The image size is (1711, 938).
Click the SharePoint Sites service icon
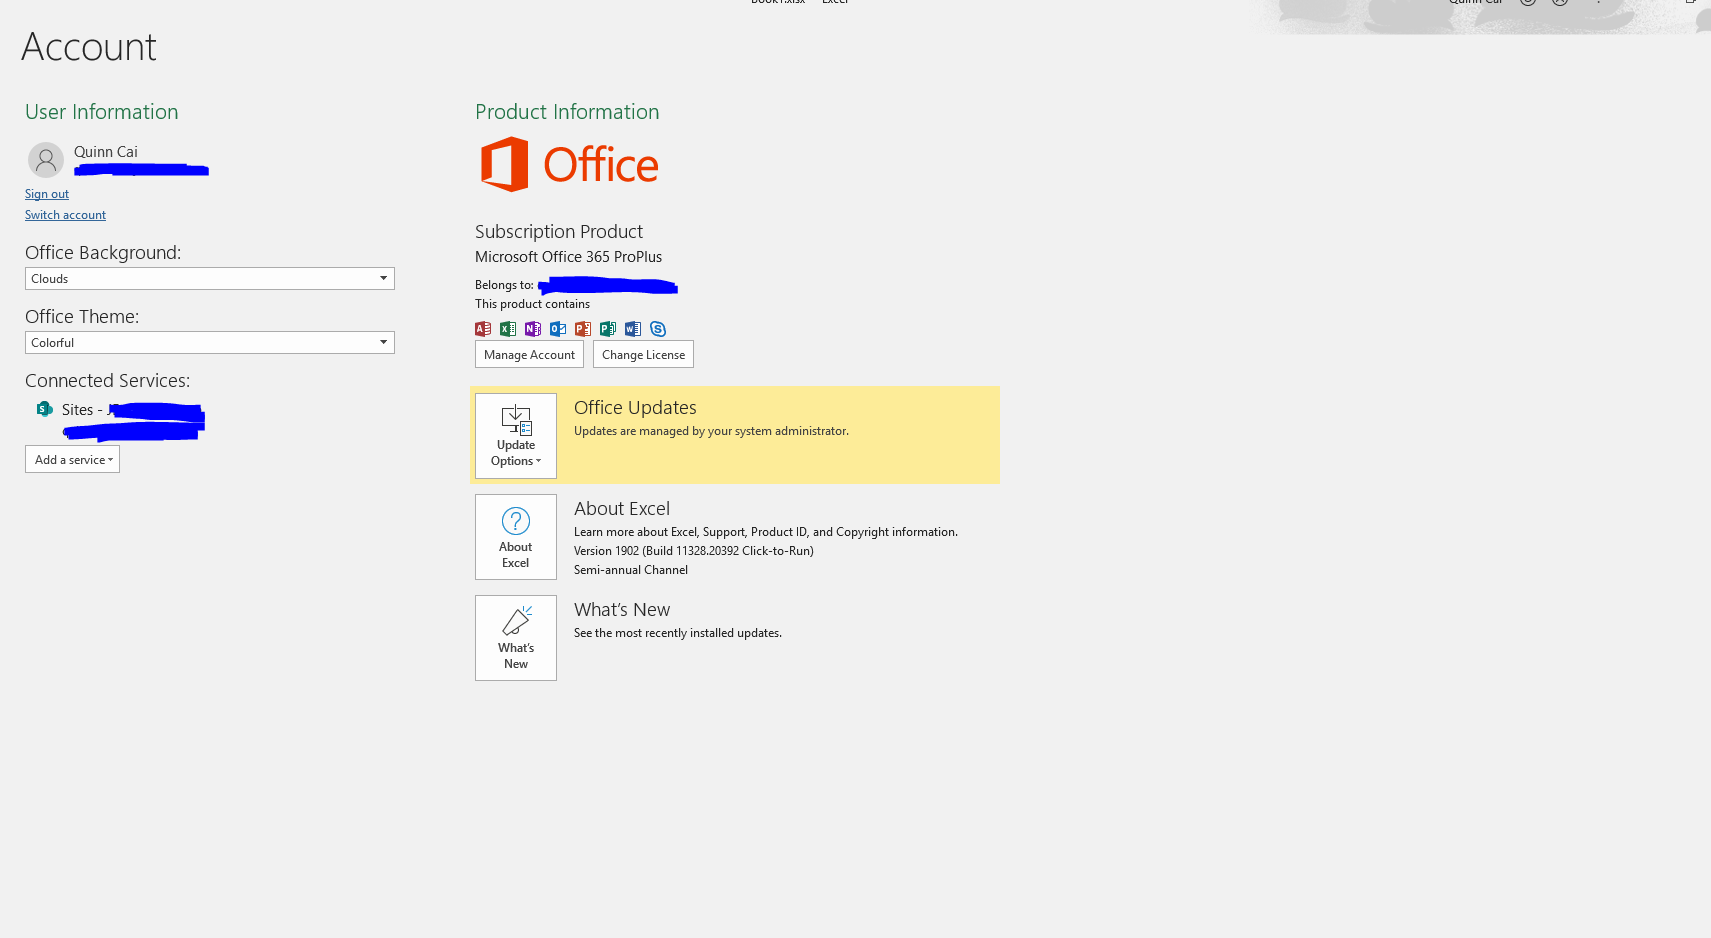point(44,409)
